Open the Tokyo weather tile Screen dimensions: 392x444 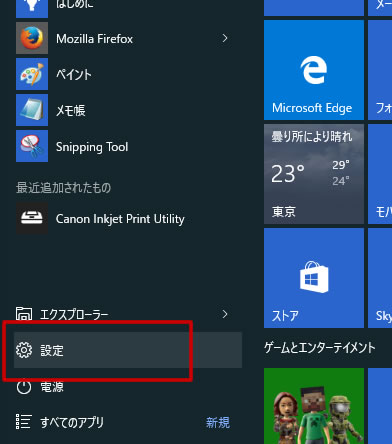point(314,174)
